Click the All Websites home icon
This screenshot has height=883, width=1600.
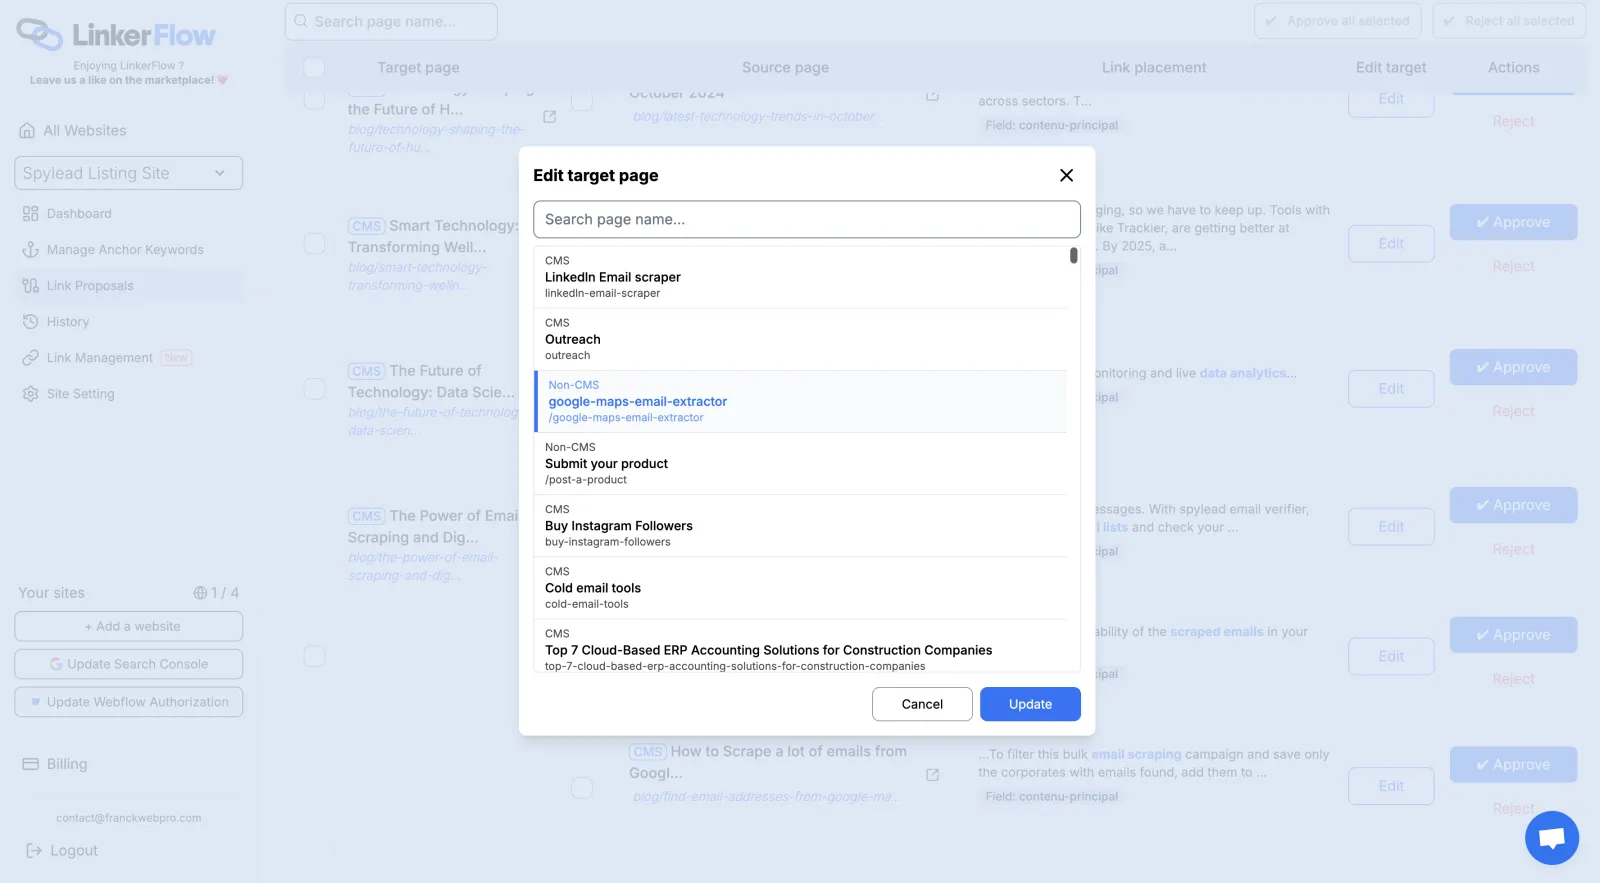27,131
